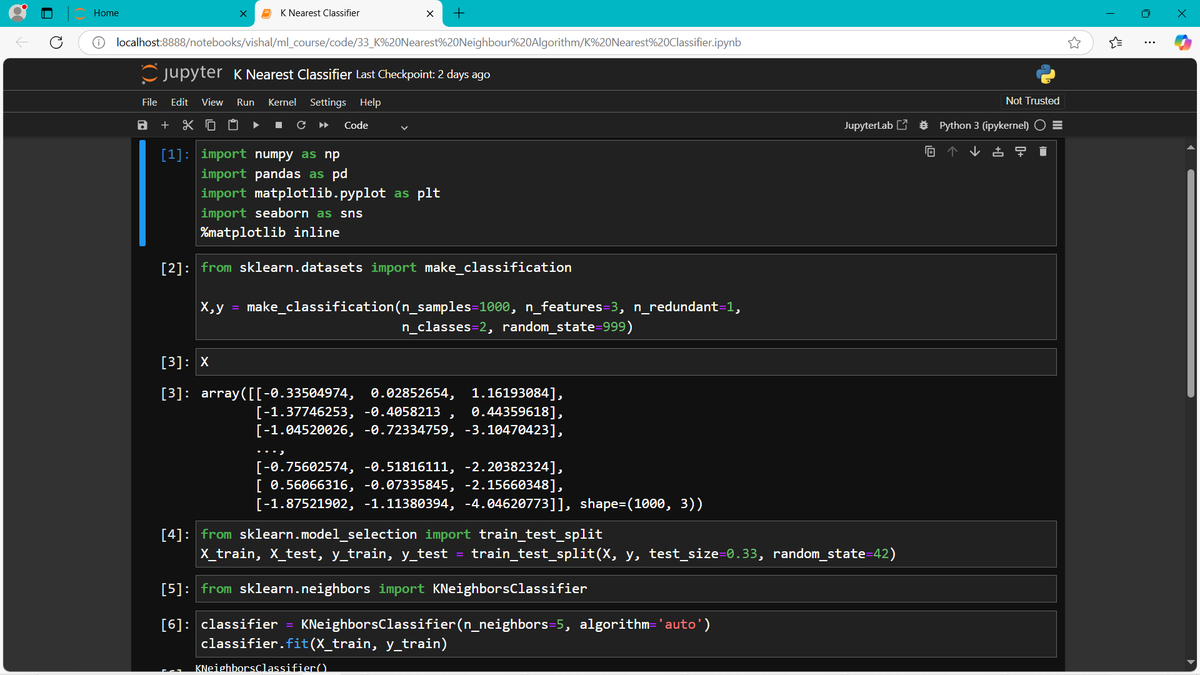The width and height of the screenshot is (1200, 675).
Task: Click the Python logo icon
Action: click(1046, 74)
